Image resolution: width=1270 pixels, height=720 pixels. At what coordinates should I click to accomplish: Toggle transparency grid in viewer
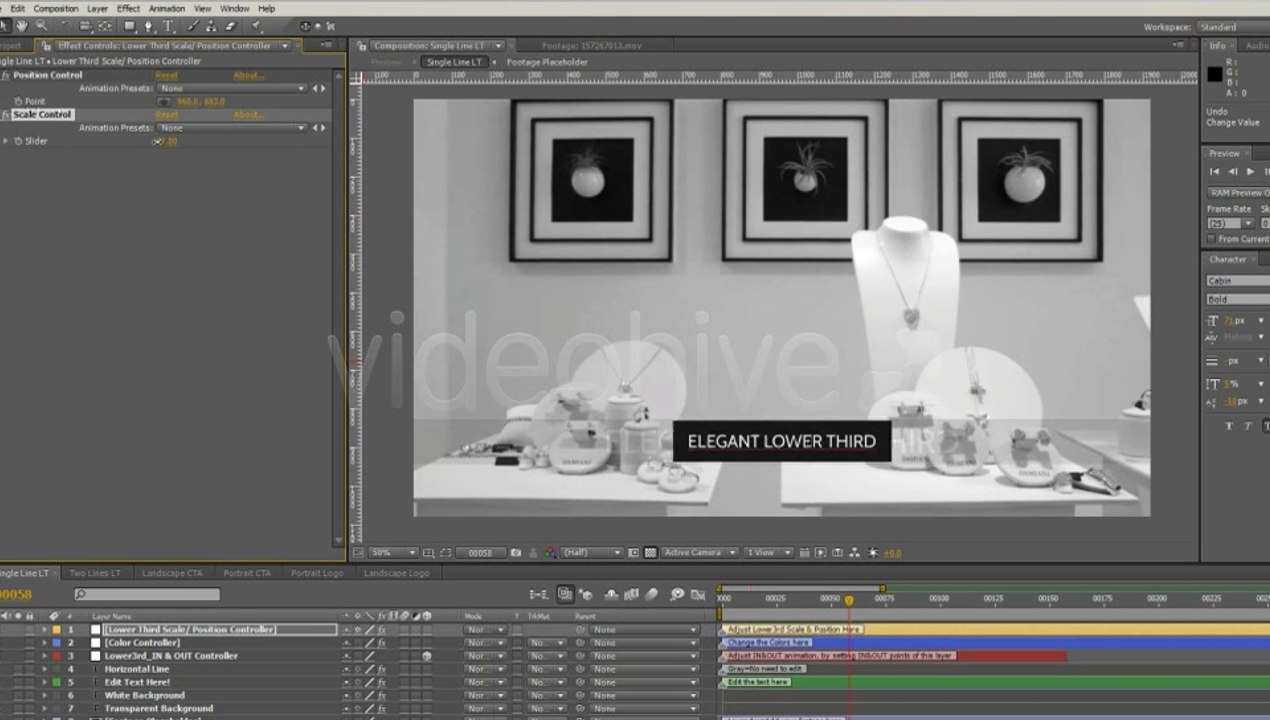(651, 553)
